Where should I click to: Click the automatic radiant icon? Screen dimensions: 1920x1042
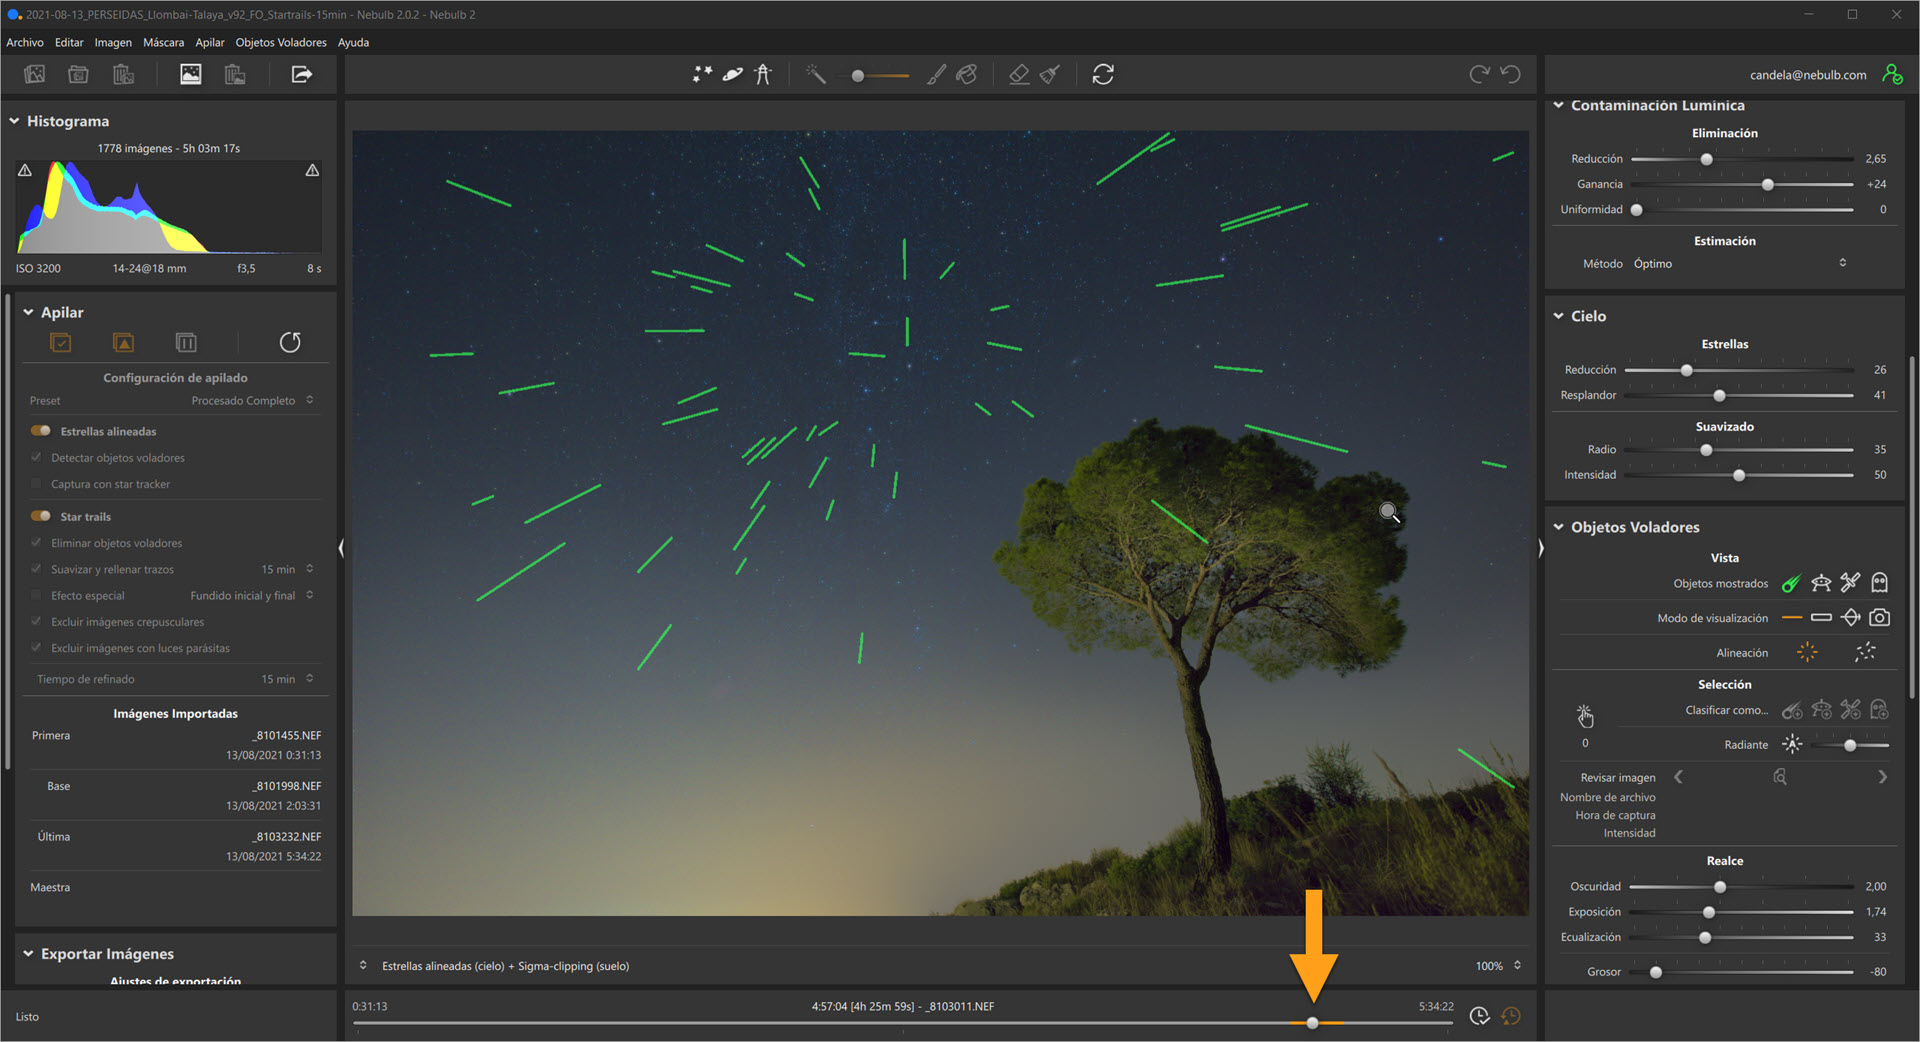pyautogui.click(x=1792, y=744)
